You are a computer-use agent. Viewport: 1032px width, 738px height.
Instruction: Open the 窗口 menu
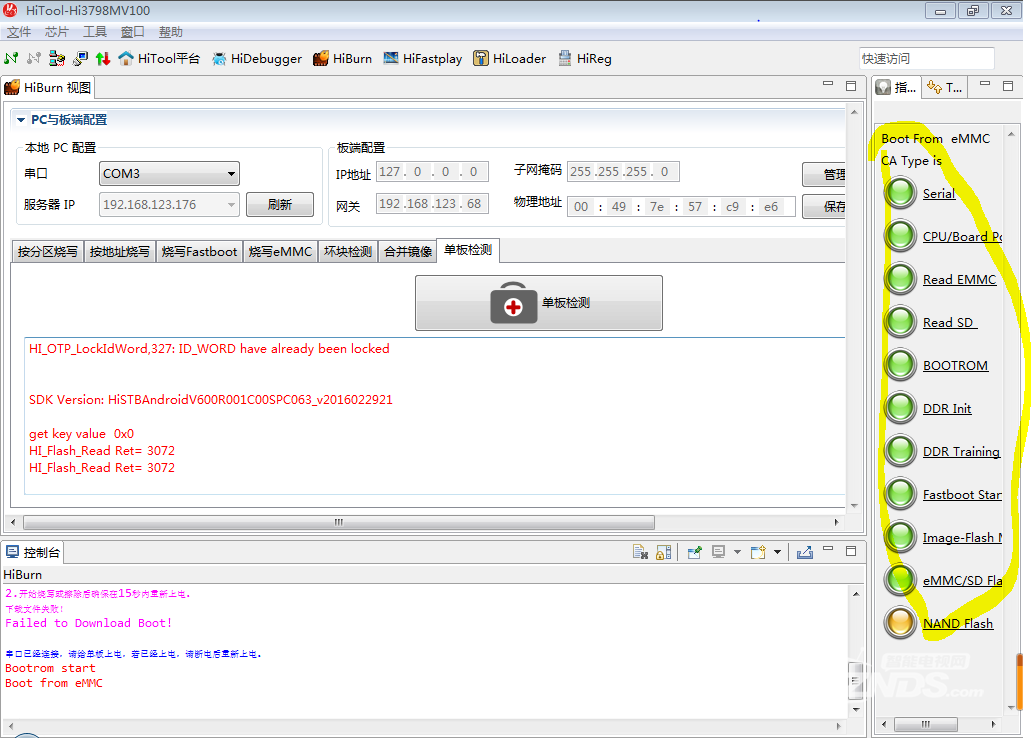tap(132, 32)
